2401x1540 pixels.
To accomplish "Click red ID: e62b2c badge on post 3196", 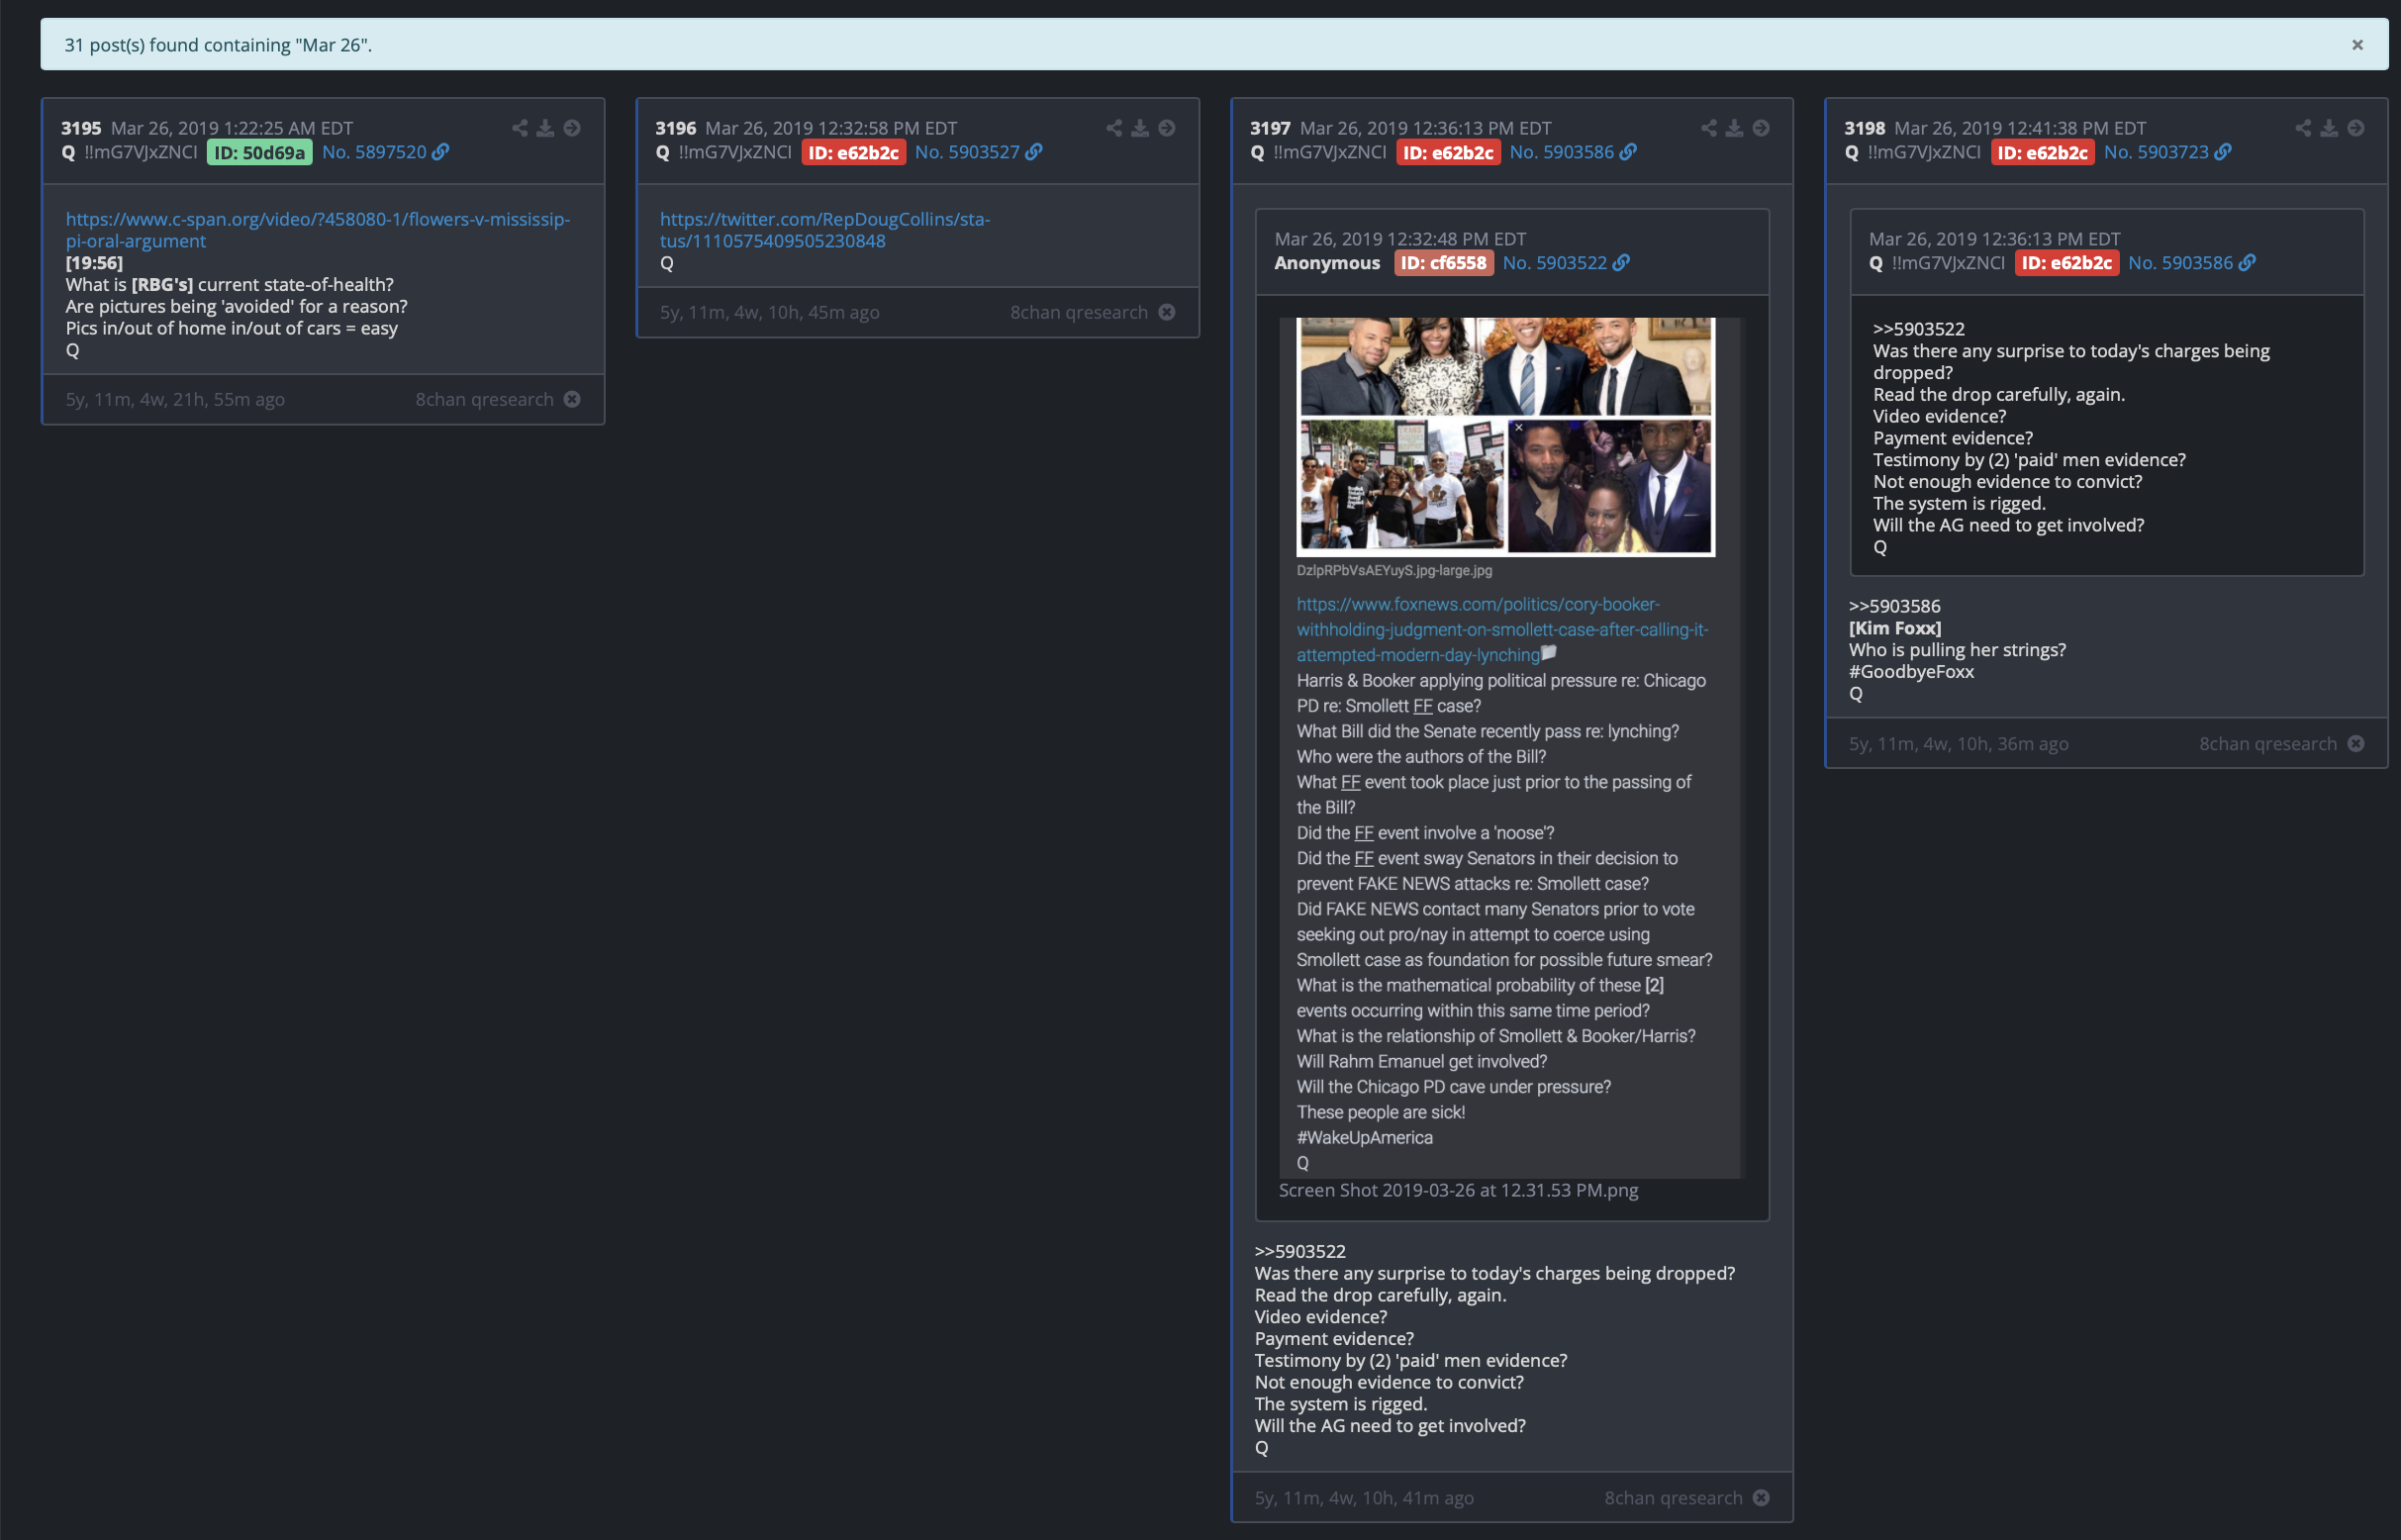I will tap(853, 152).
